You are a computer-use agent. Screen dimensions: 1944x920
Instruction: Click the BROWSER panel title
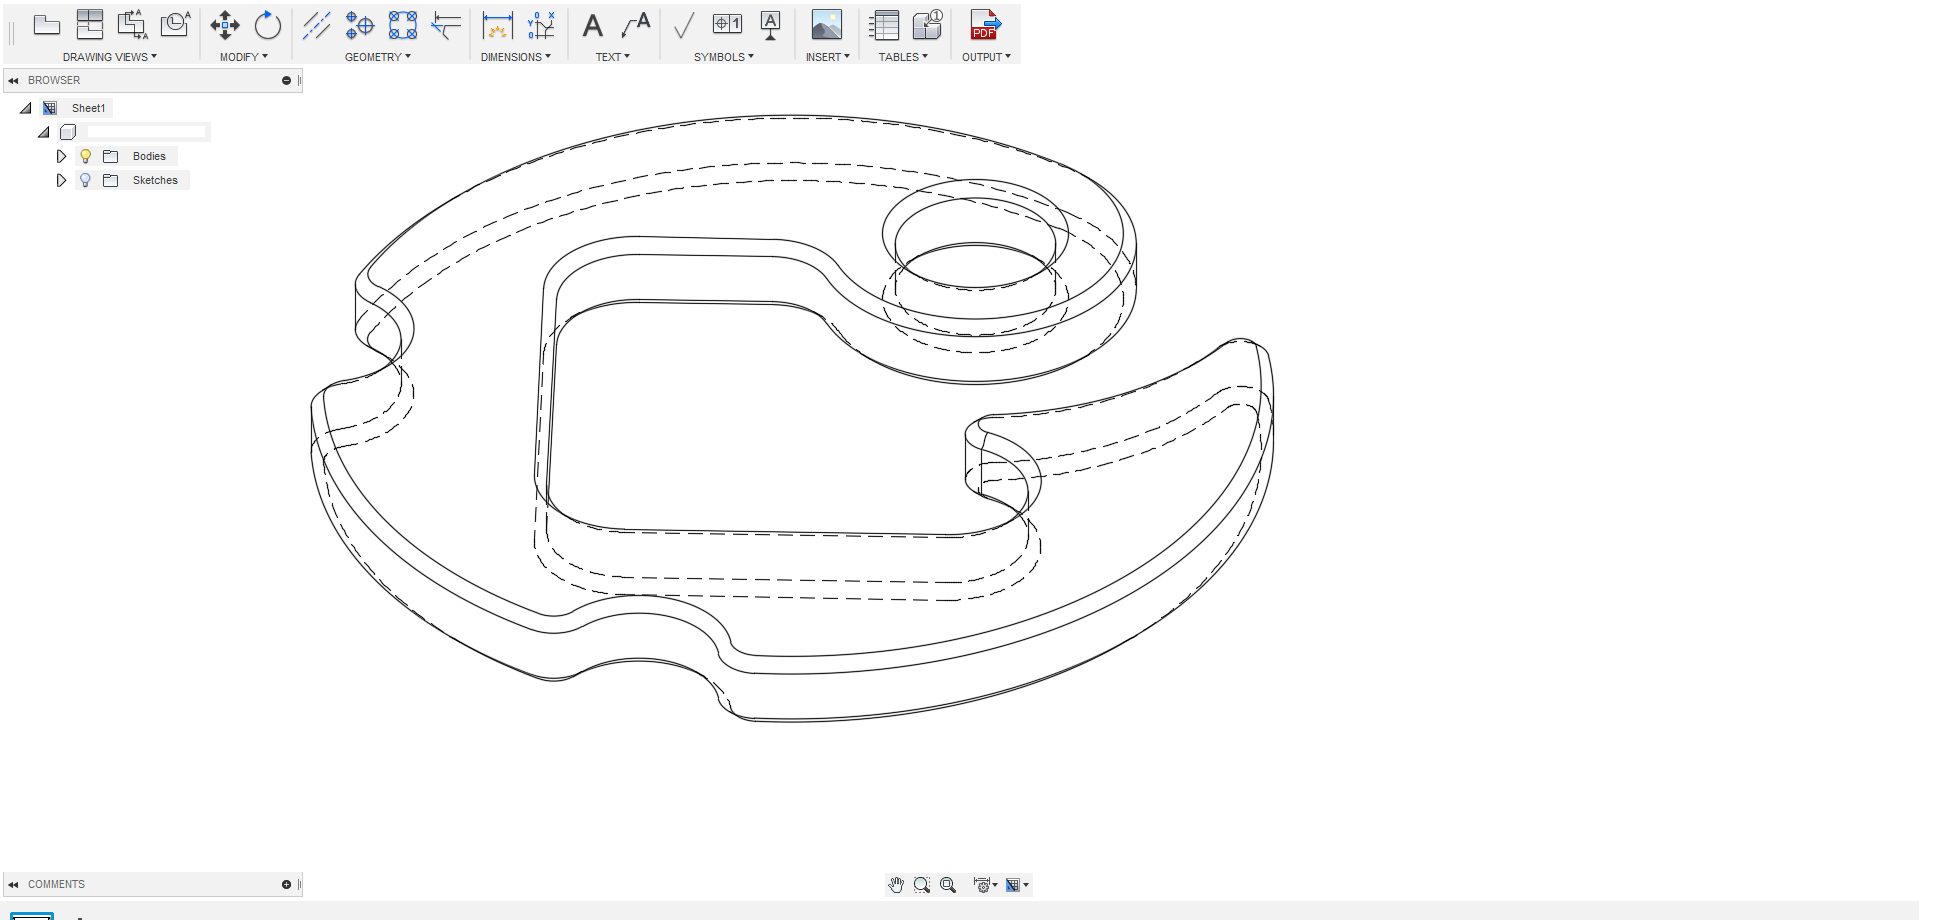[54, 80]
